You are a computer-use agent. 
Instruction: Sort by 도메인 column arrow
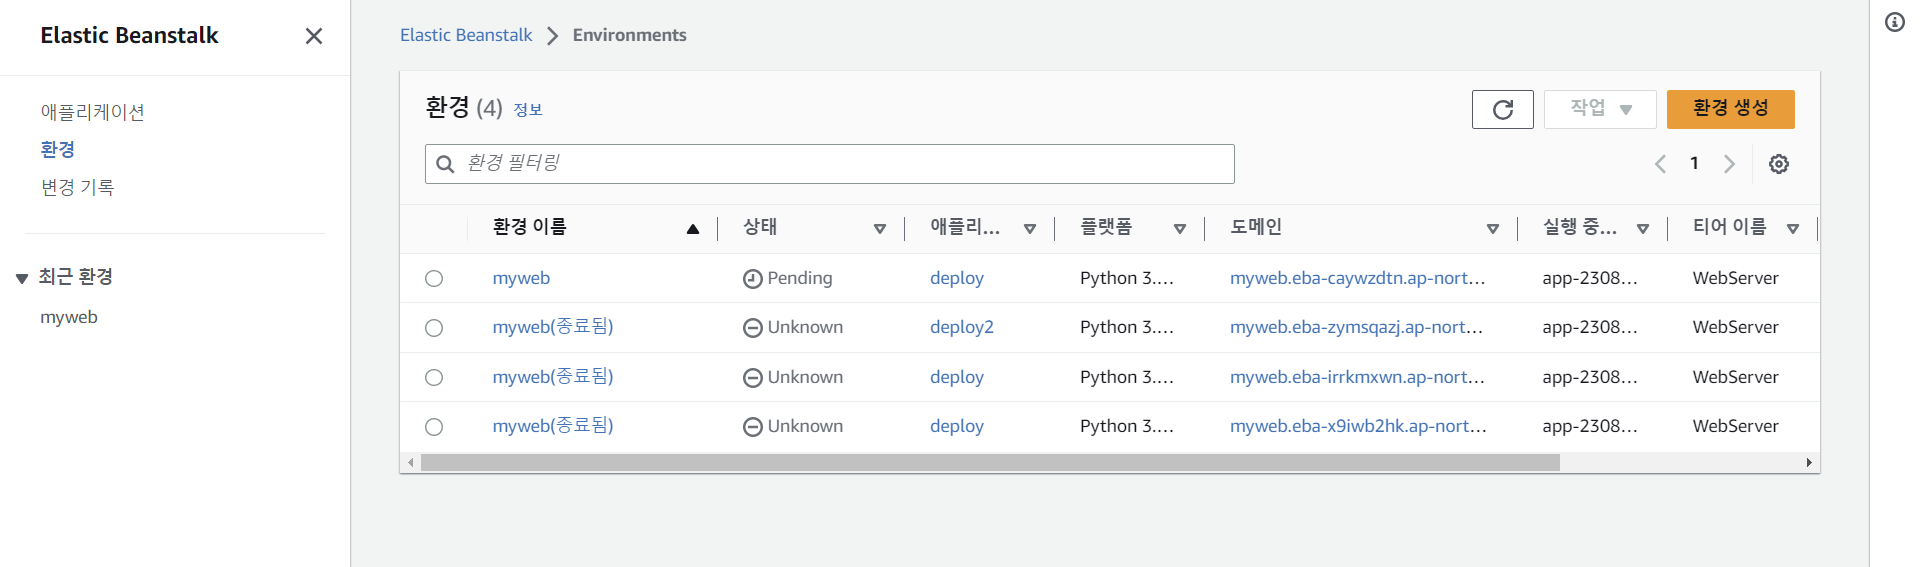point(1493,229)
